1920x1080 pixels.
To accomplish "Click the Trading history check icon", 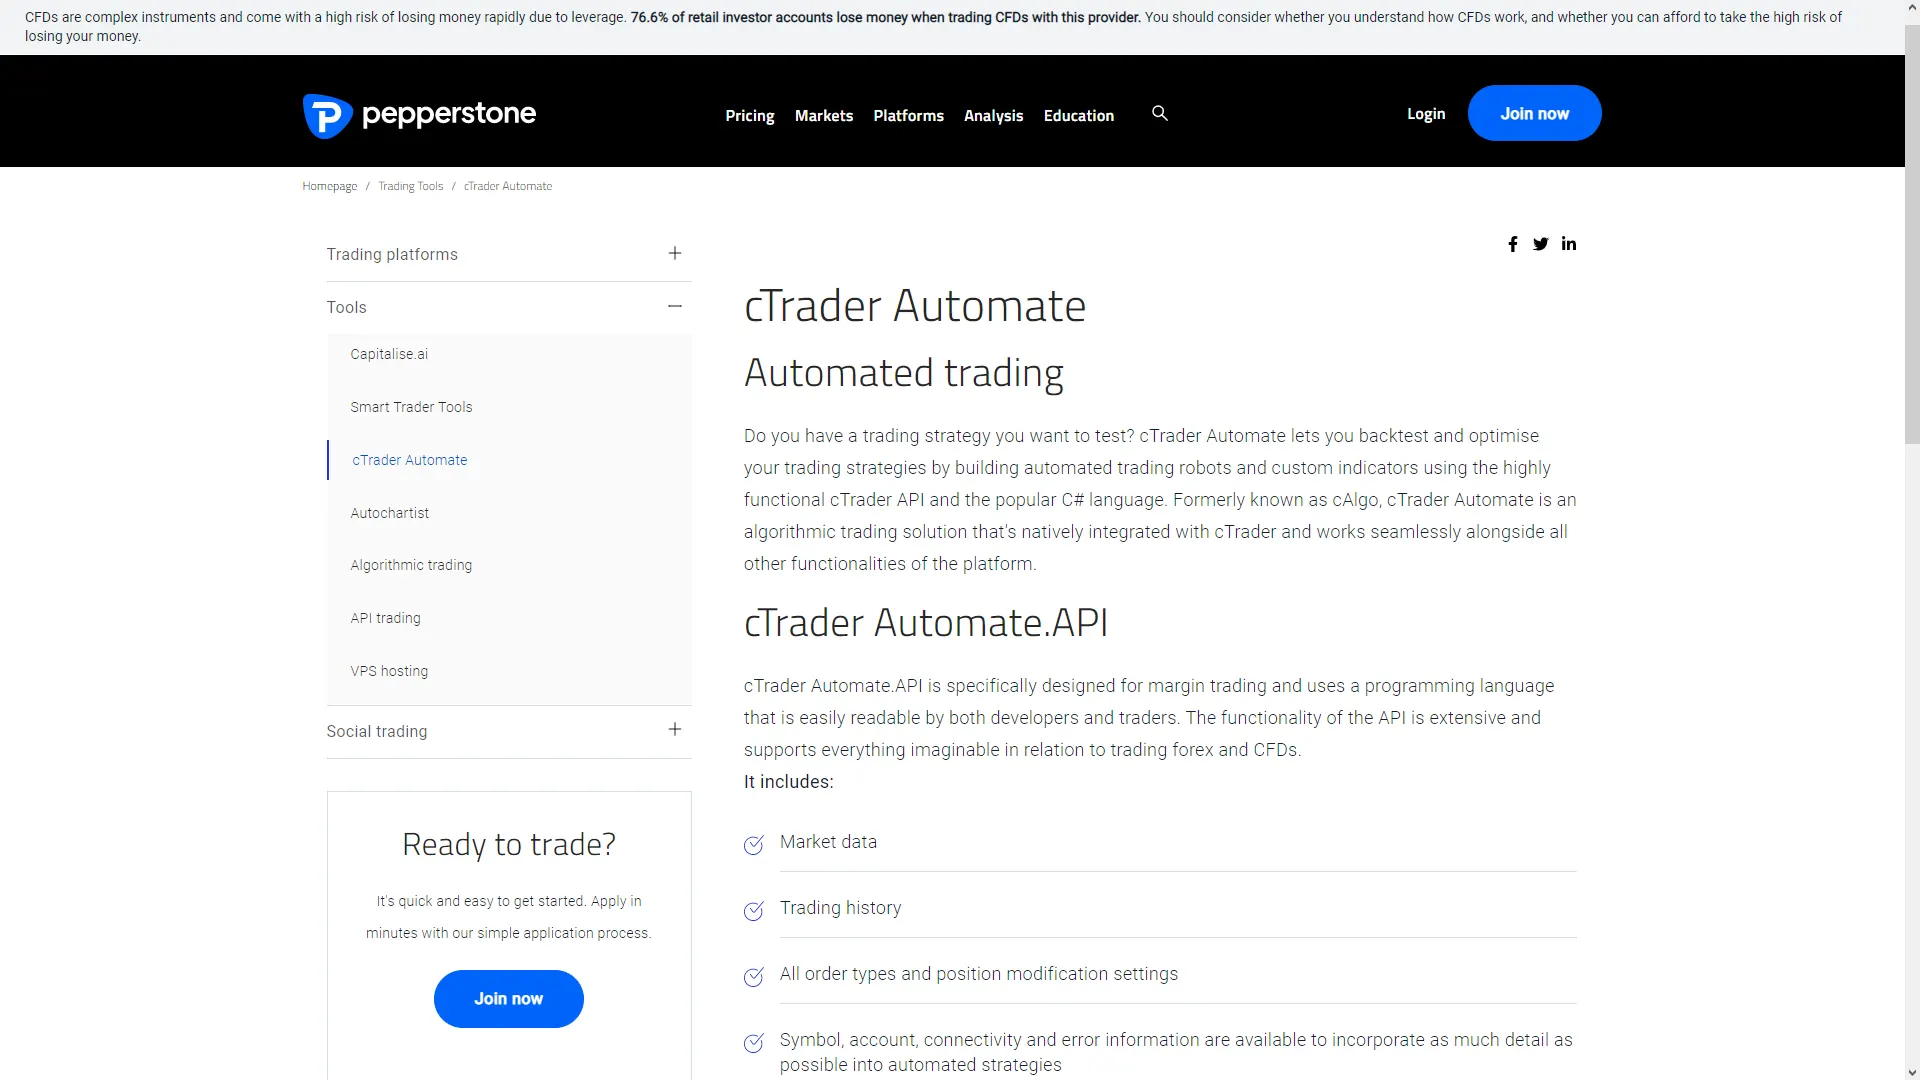I will point(754,911).
